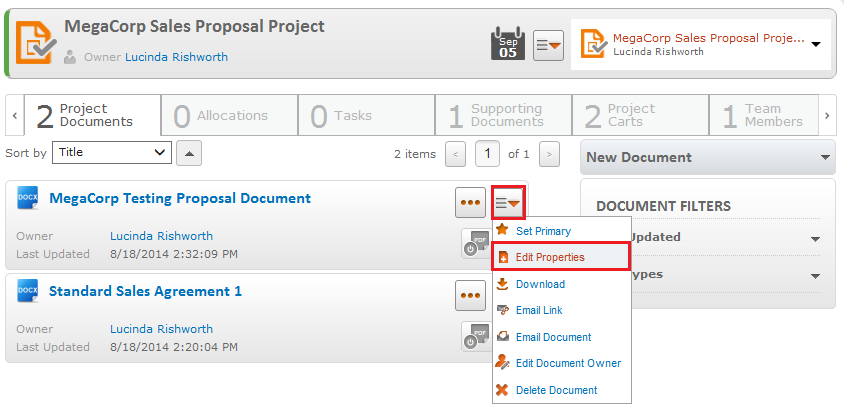Switch to the Project Carts tab
This screenshot has width=844, height=408.
(x=640, y=115)
